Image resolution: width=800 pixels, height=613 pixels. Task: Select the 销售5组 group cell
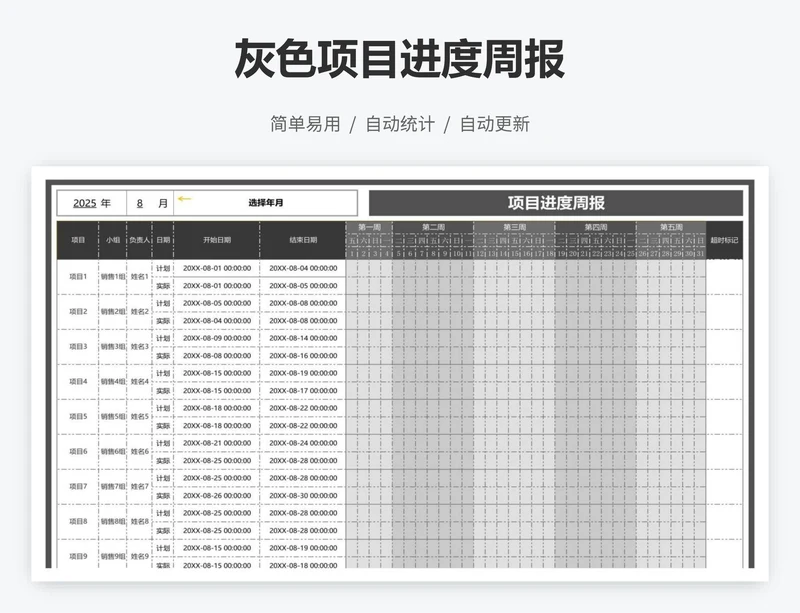(113, 416)
